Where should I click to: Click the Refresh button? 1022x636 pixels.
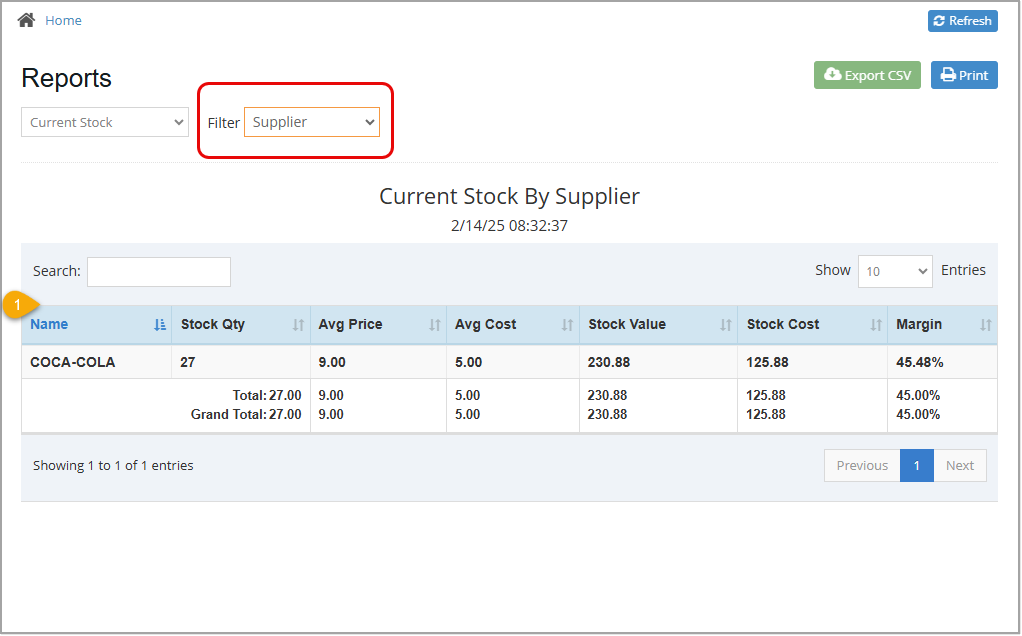[961, 20]
